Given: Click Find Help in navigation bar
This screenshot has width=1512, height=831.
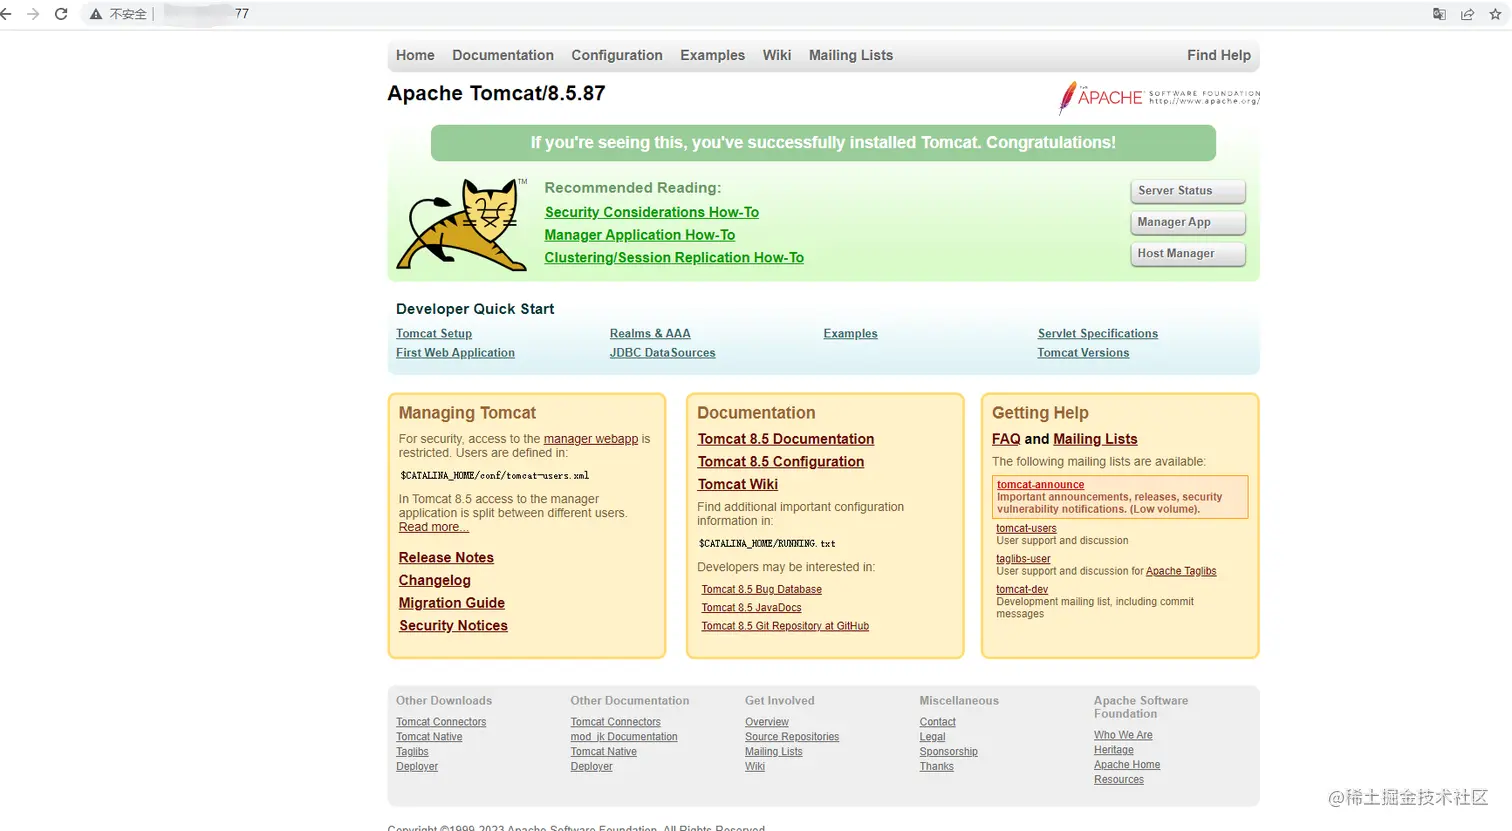Looking at the screenshot, I should (x=1219, y=55).
